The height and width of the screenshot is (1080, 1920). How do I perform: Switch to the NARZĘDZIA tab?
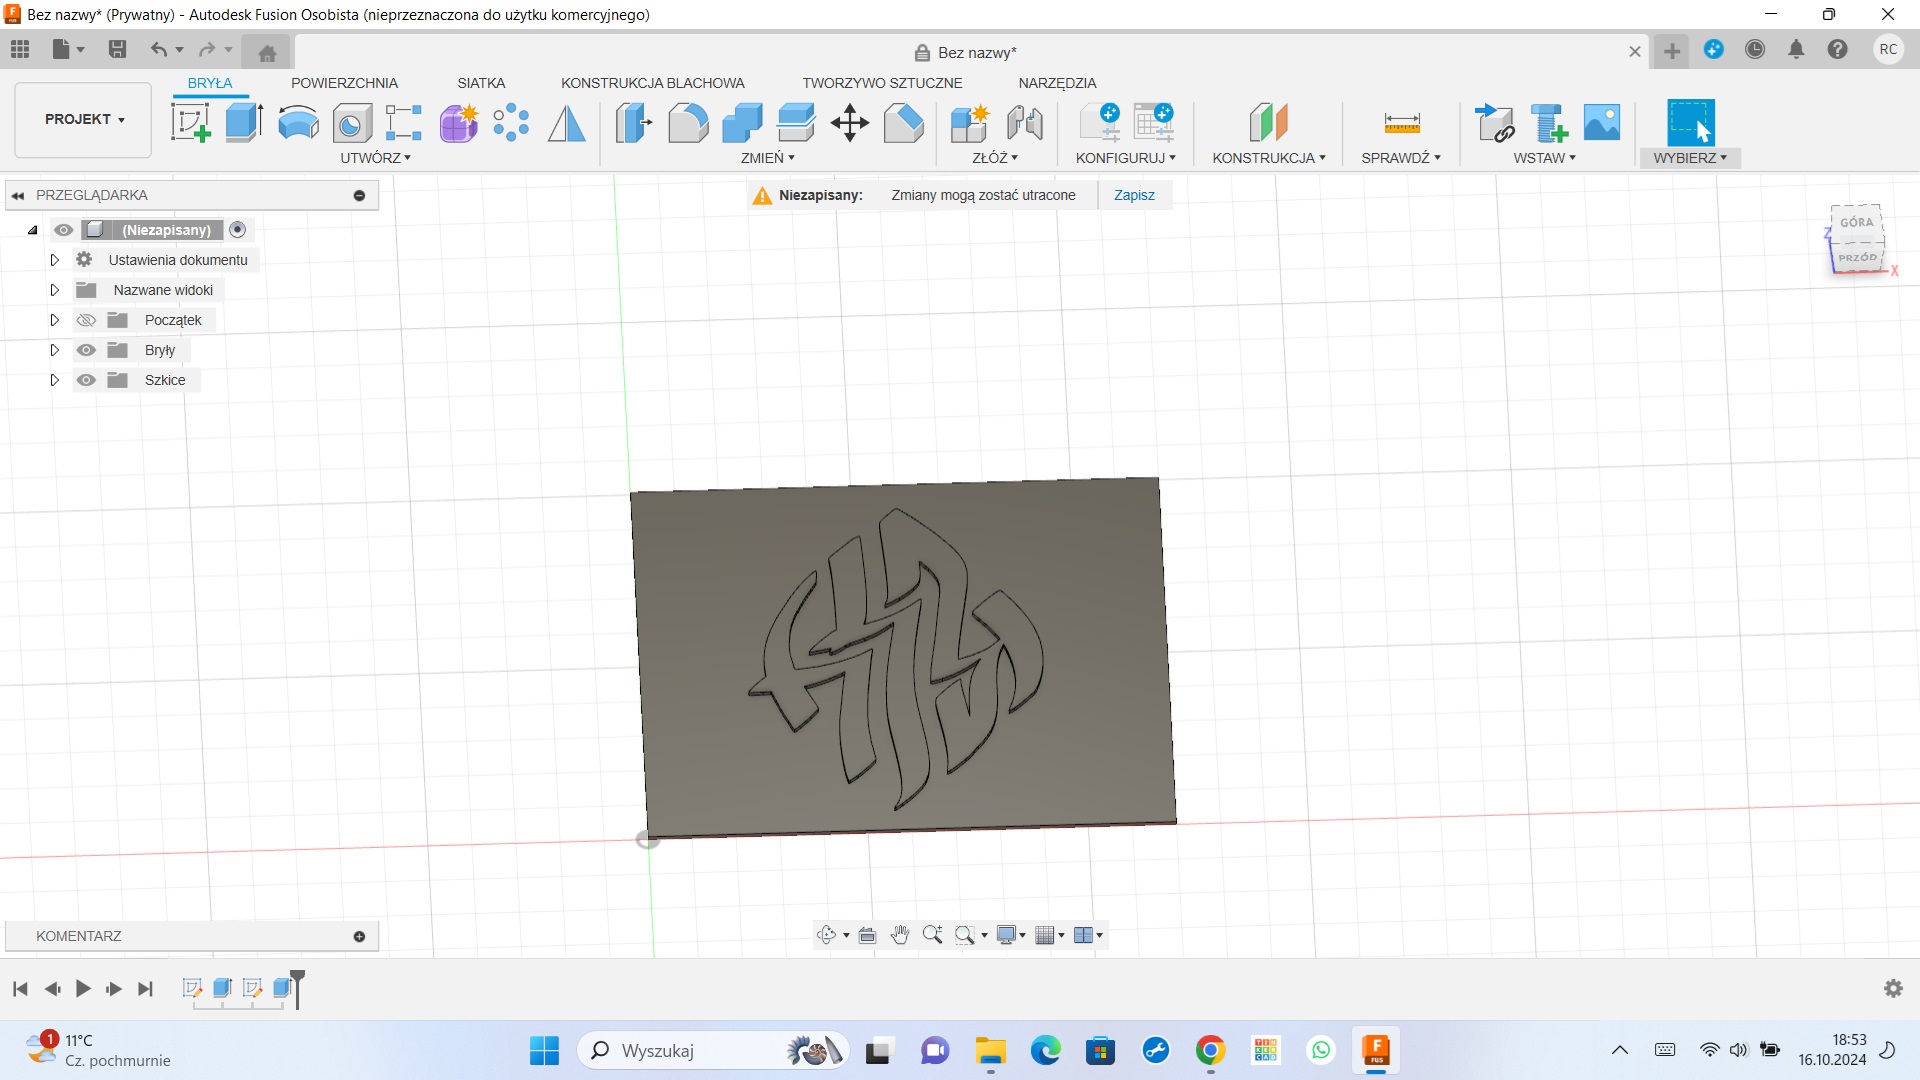(x=1057, y=83)
